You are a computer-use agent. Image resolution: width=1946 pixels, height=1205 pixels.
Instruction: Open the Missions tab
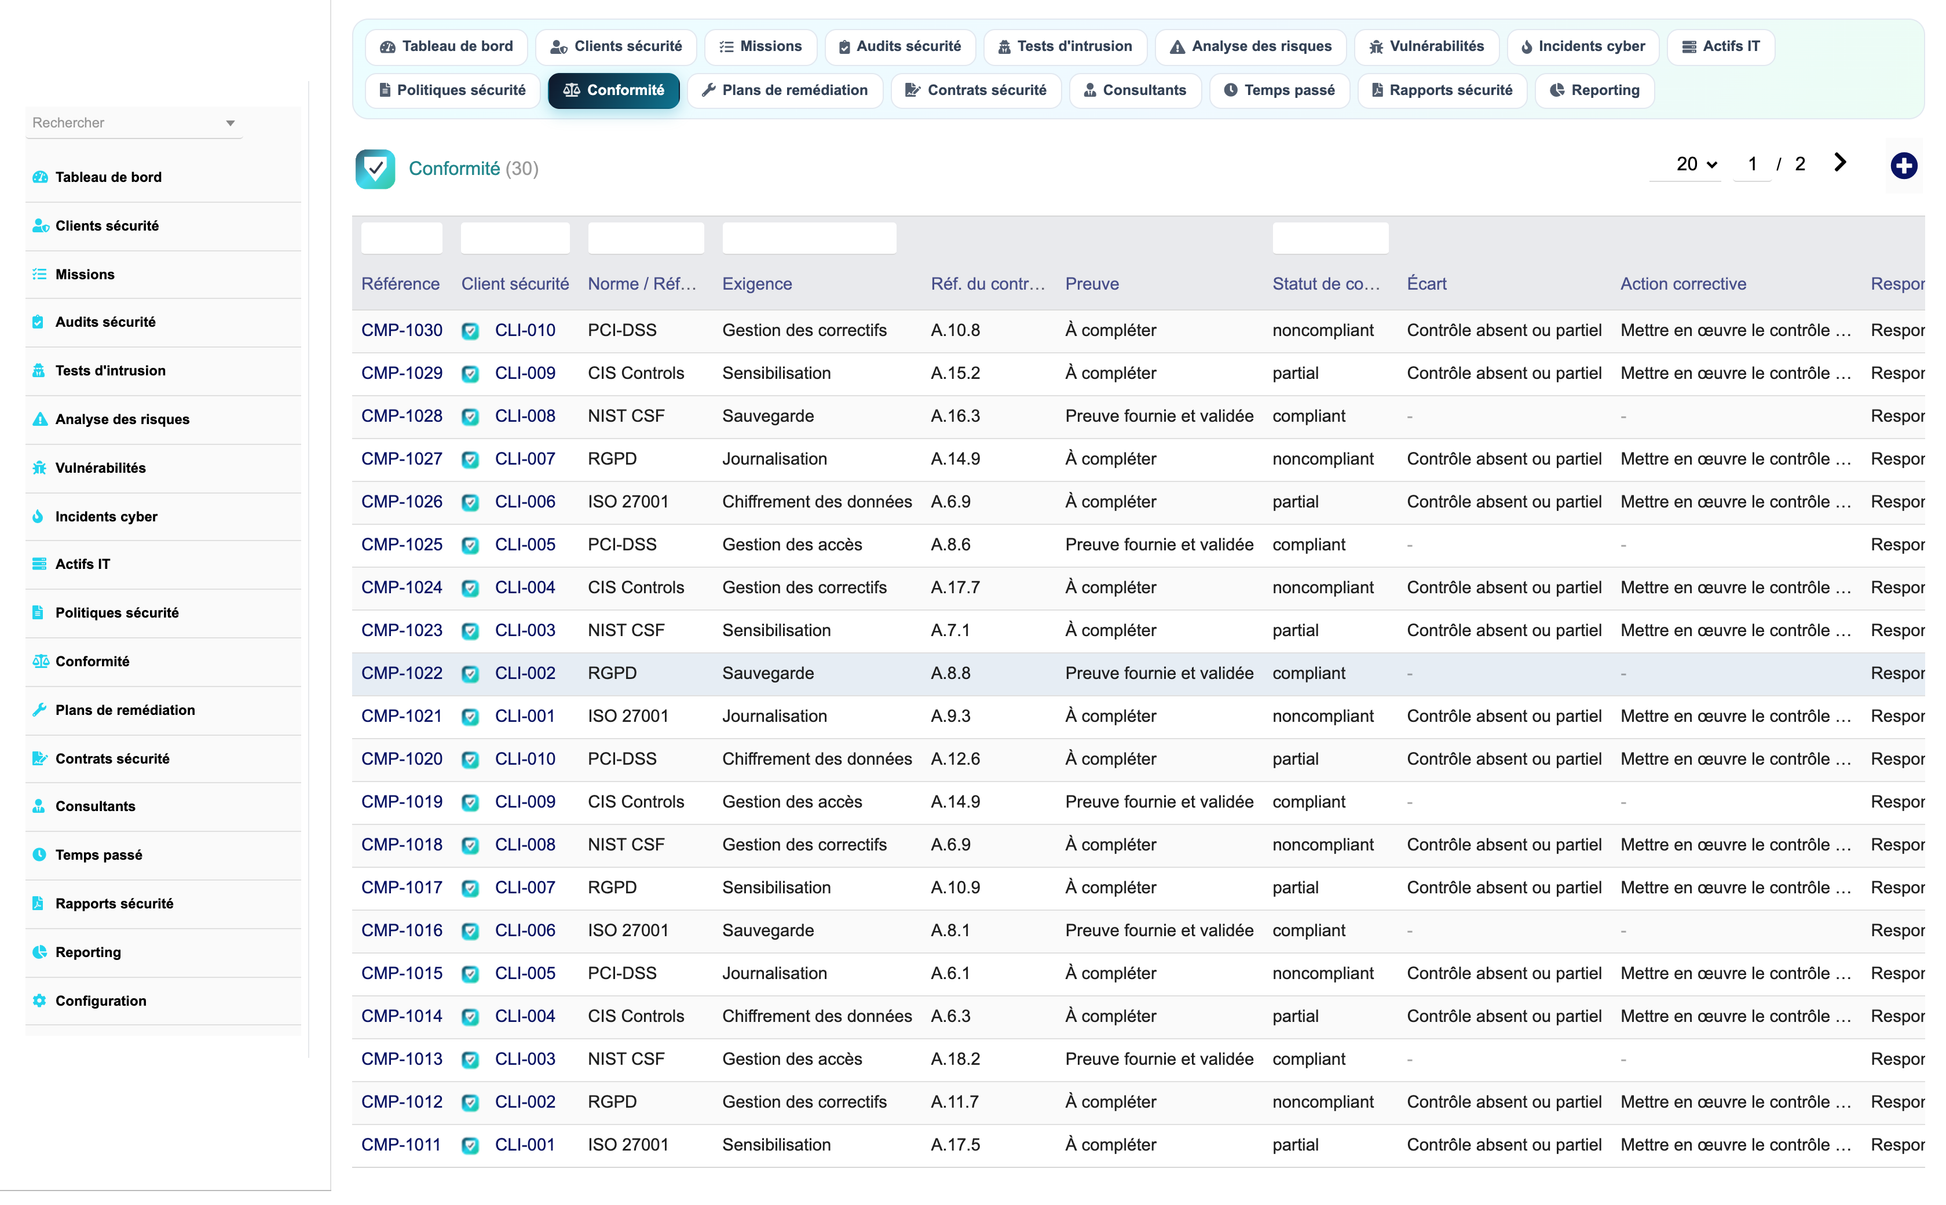click(760, 46)
